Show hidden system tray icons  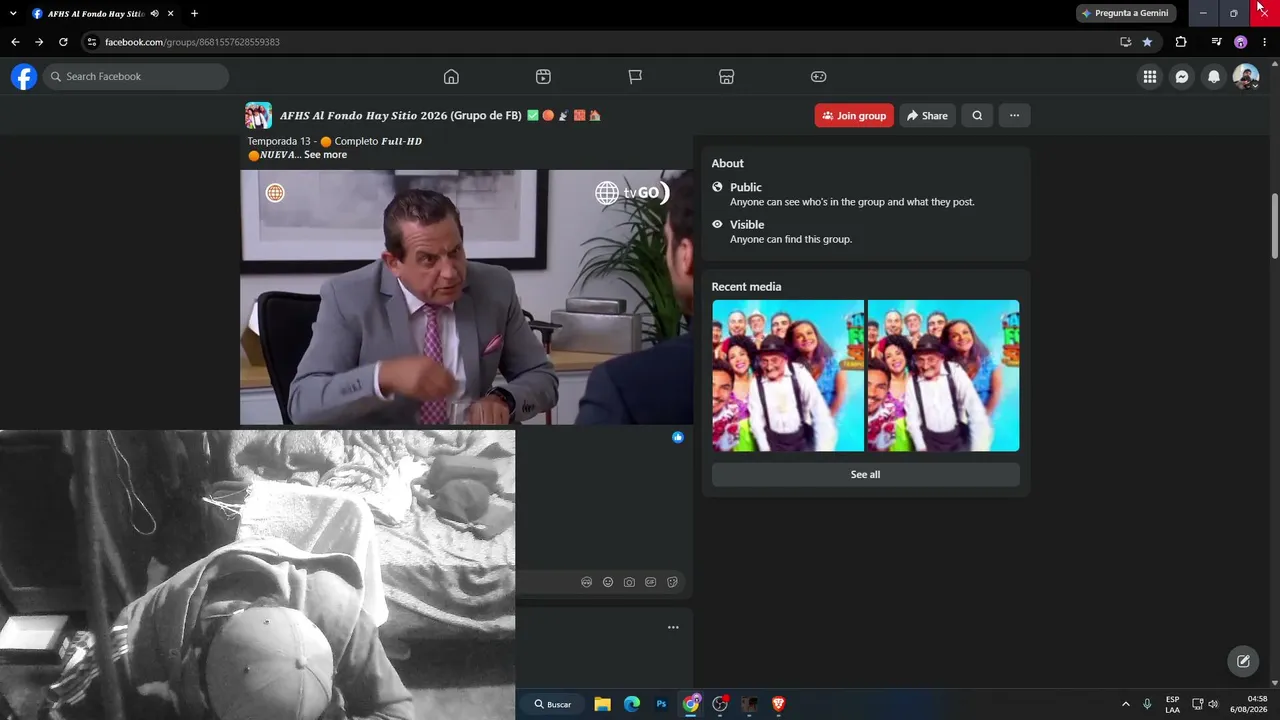click(1126, 704)
